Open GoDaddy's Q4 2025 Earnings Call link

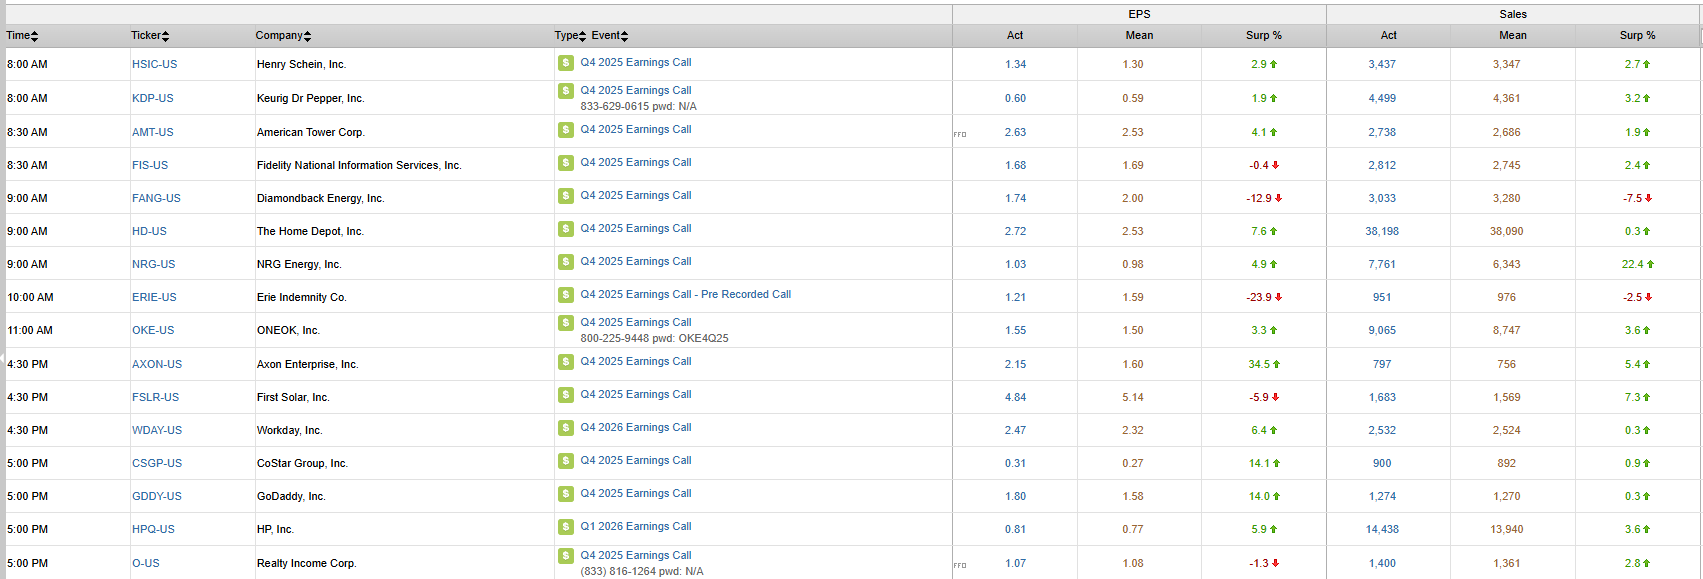[635, 494]
